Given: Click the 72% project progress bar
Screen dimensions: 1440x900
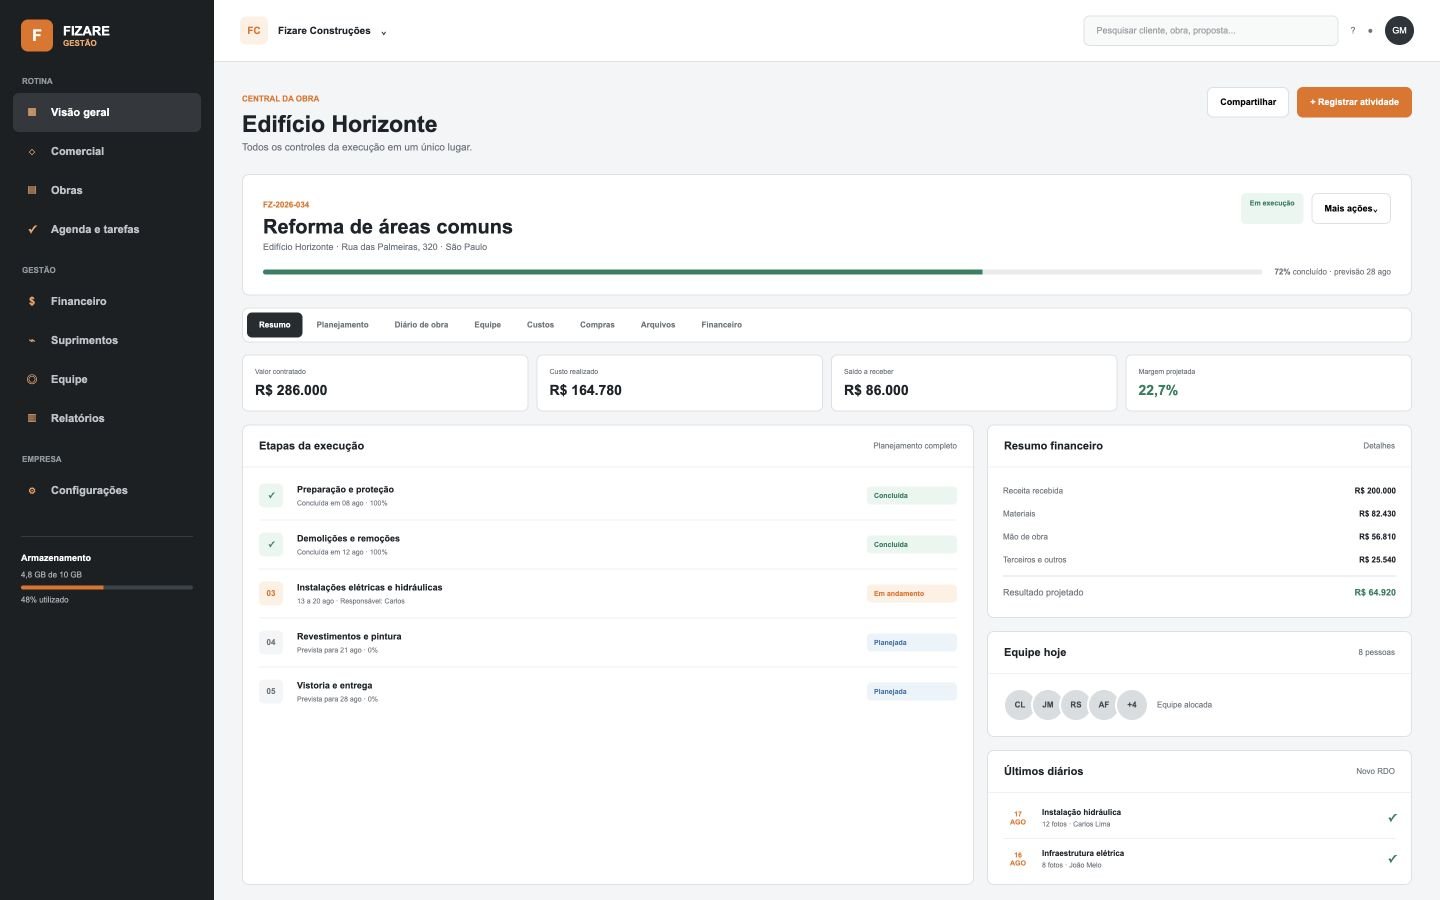Looking at the screenshot, I should click(762, 272).
